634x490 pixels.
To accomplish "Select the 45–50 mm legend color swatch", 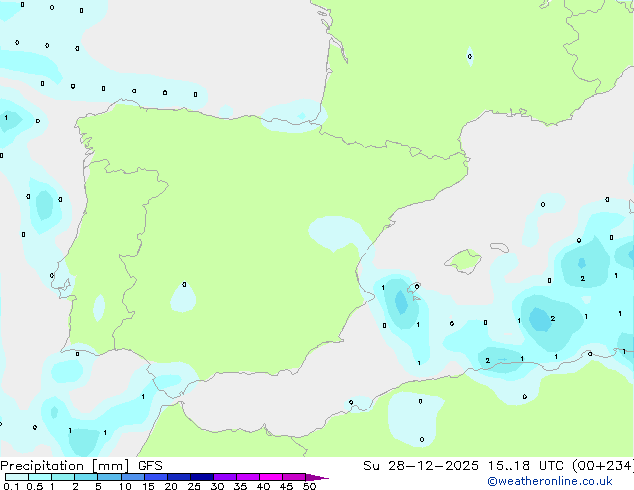I will pos(294,477).
